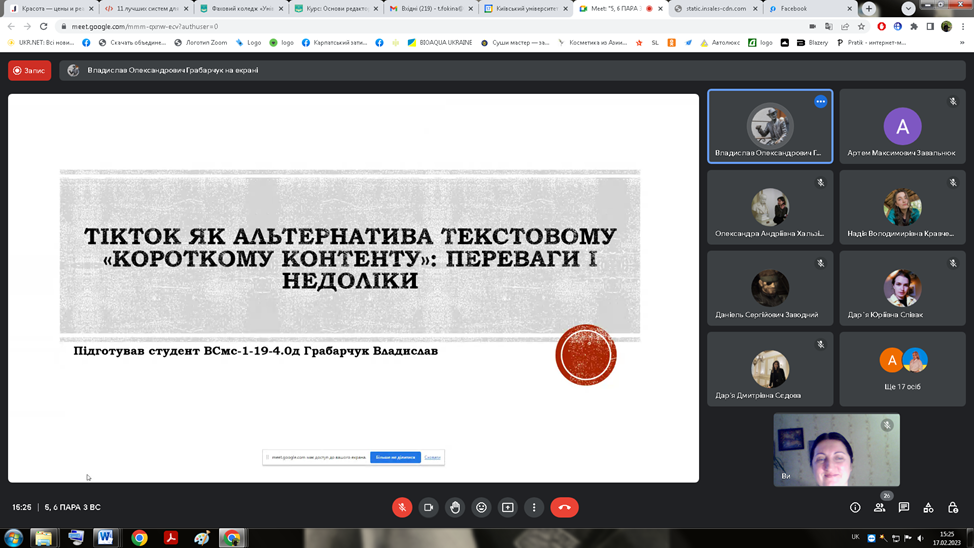Click the Word icon in the taskbar

click(x=105, y=538)
